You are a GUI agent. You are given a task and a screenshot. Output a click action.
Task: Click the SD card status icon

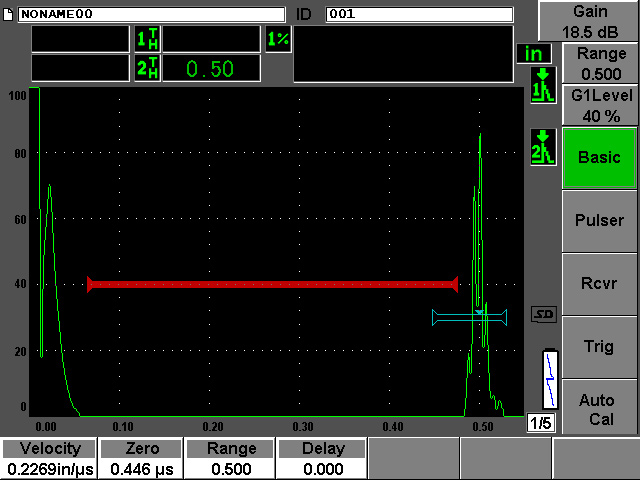tap(543, 314)
